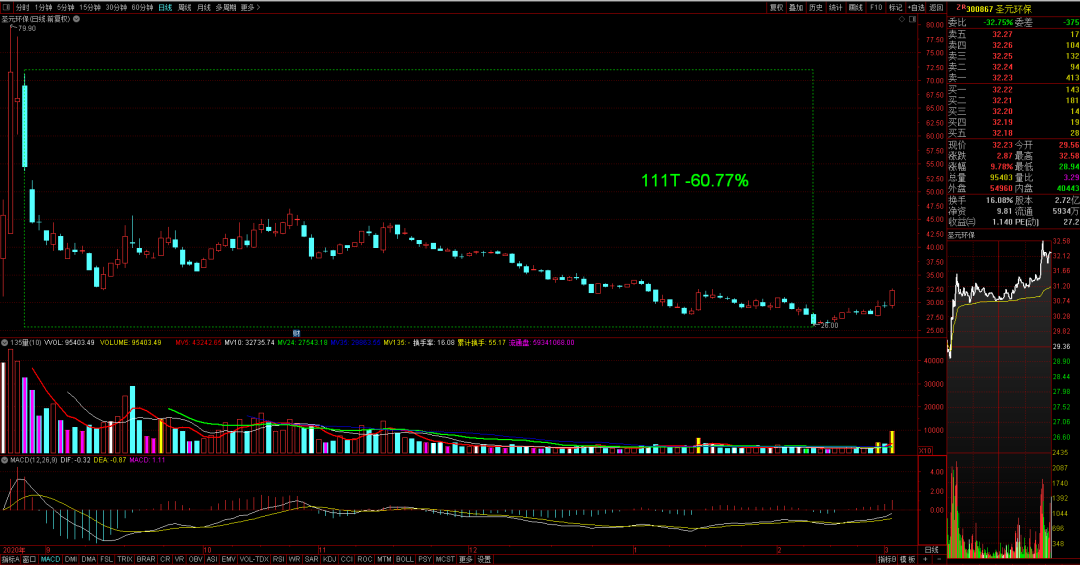
Task: Select the SAR indicator tab
Action: coord(312,559)
